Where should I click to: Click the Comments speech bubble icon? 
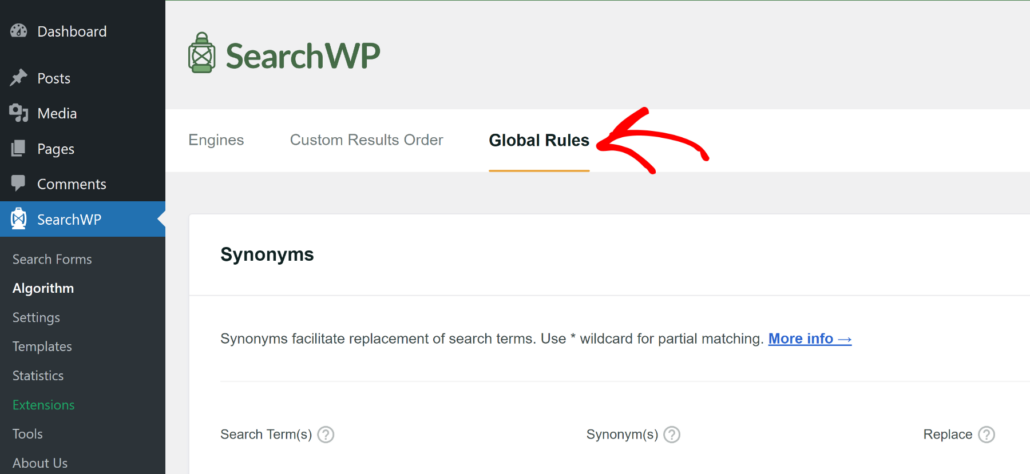(18, 183)
